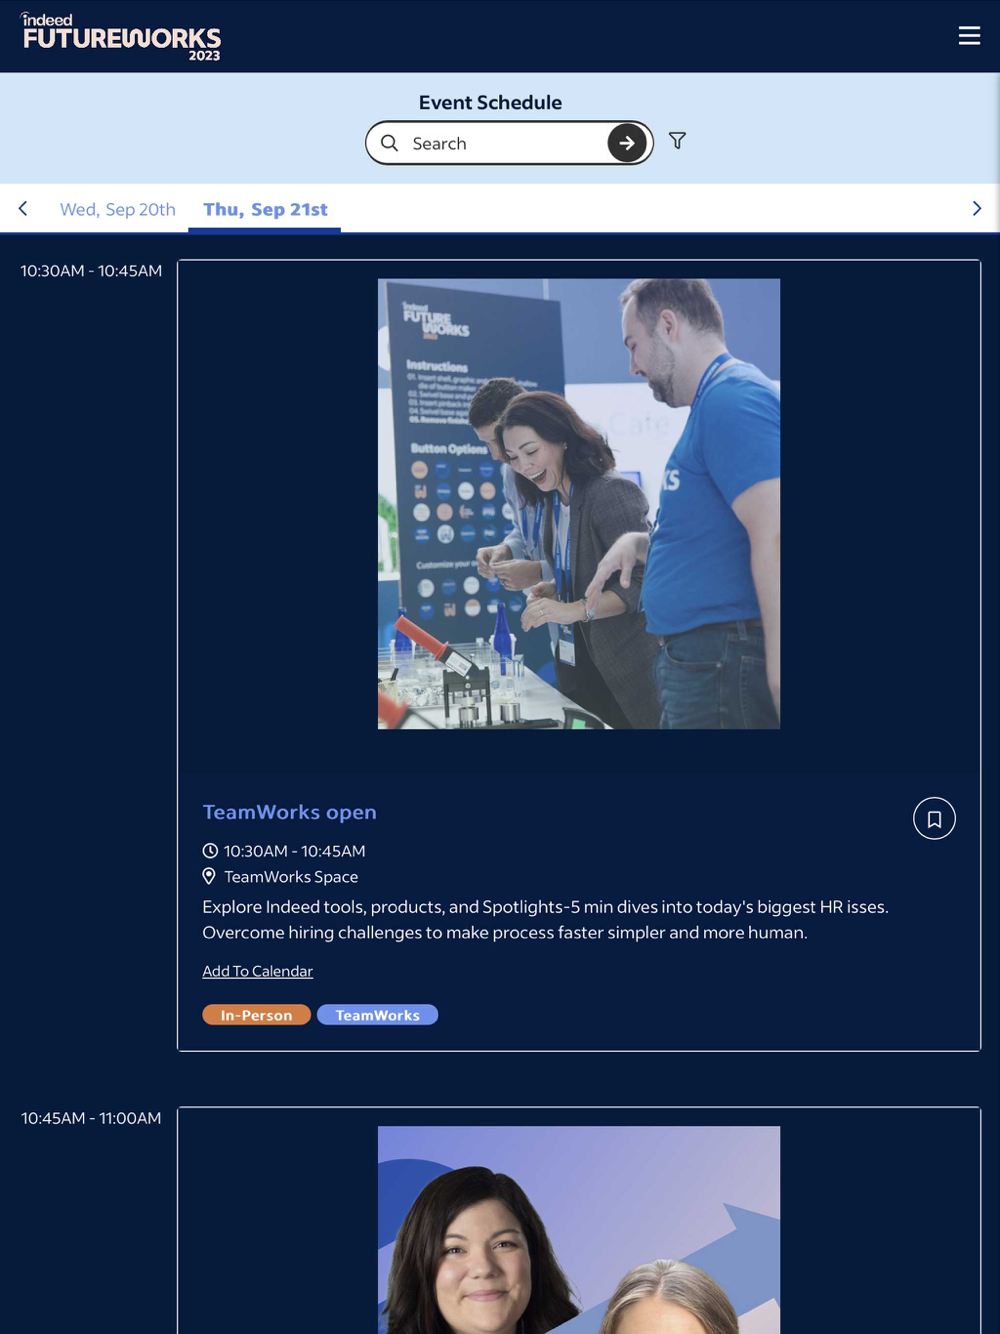Click the location pin by TeamWorks Space
This screenshot has width=1000, height=1334.
tap(209, 876)
